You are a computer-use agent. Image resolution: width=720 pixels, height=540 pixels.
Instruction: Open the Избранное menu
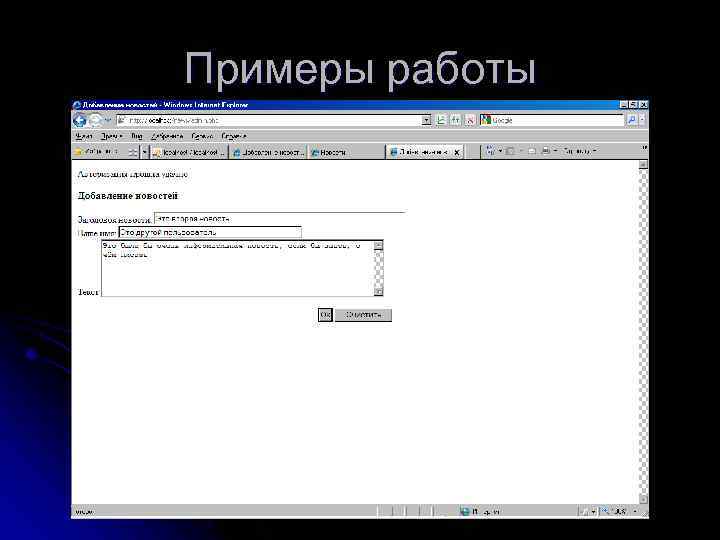pos(167,136)
